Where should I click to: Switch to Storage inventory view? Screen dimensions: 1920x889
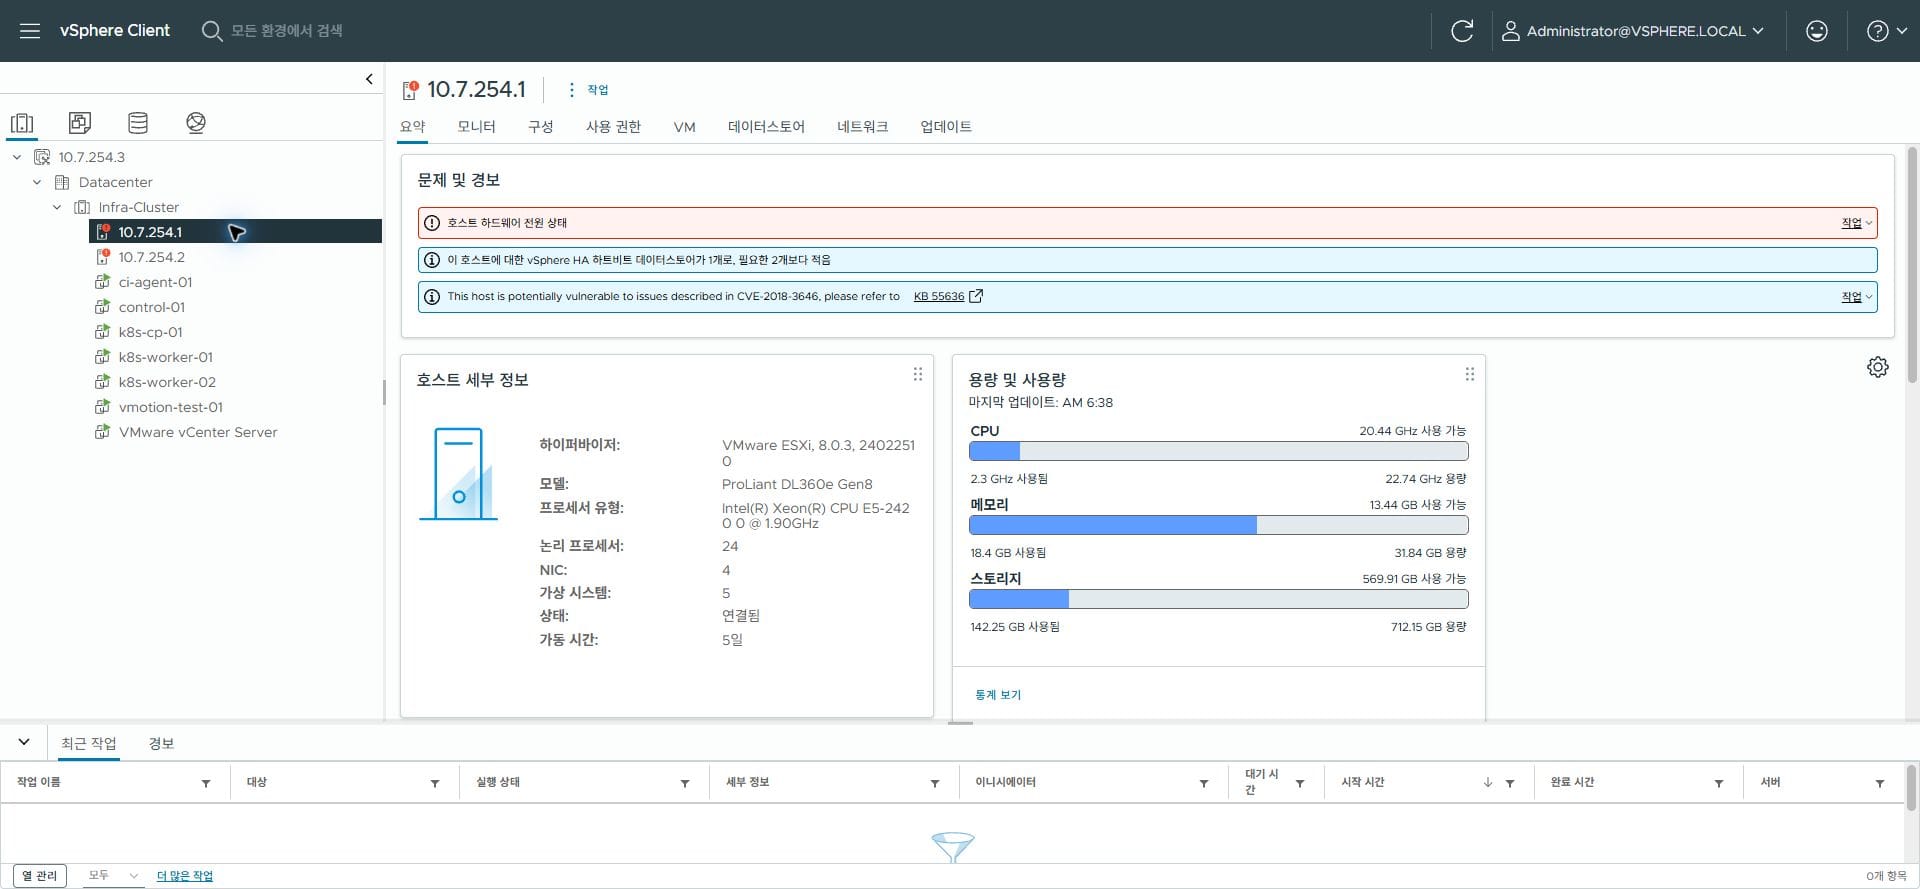coord(138,123)
